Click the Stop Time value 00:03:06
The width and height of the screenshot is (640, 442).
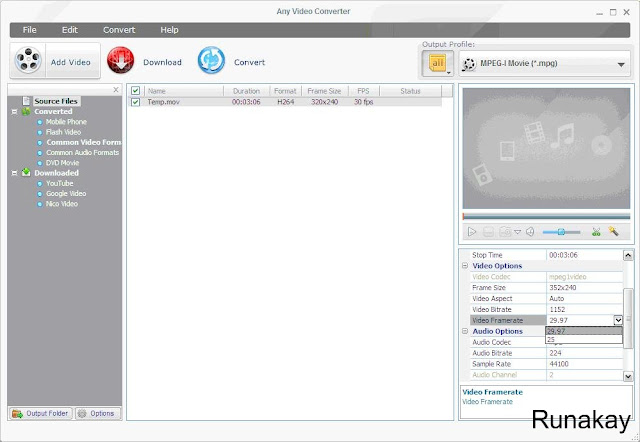pyautogui.click(x=563, y=255)
